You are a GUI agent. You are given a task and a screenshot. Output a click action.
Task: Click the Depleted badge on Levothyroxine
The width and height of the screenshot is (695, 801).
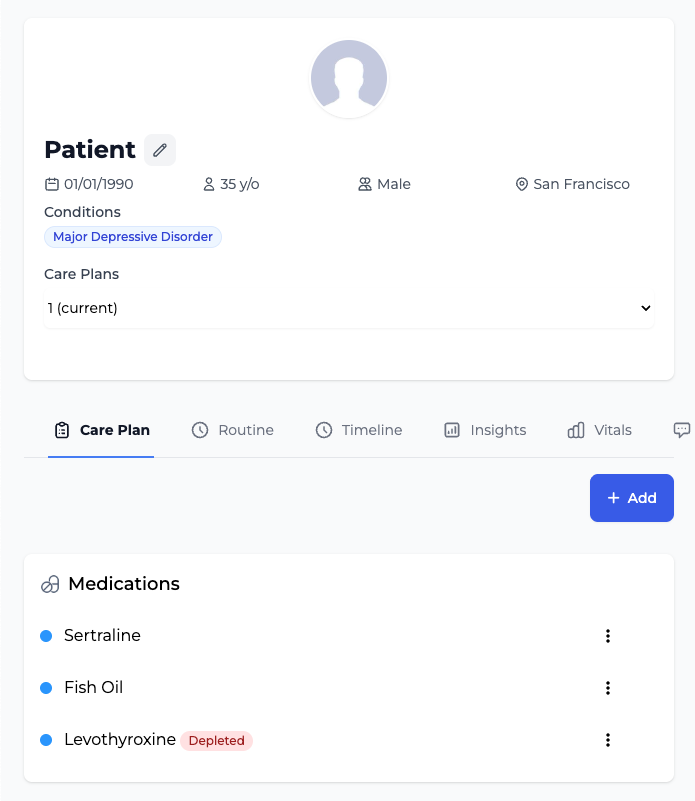(x=217, y=741)
